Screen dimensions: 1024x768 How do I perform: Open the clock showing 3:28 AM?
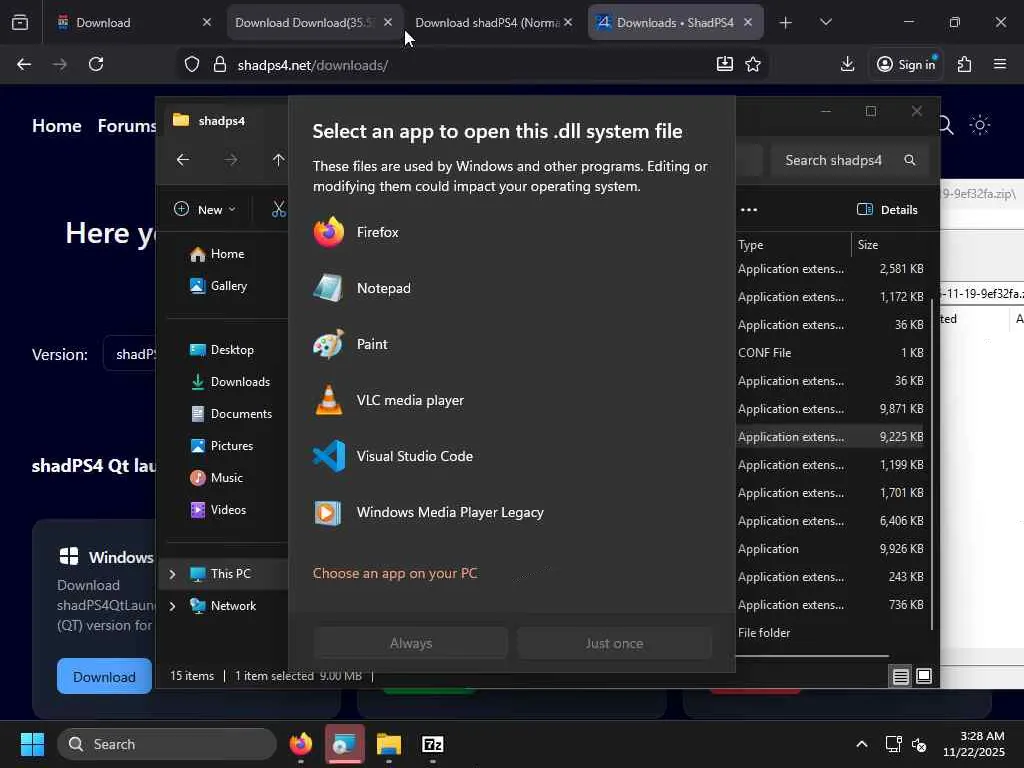coord(974,744)
